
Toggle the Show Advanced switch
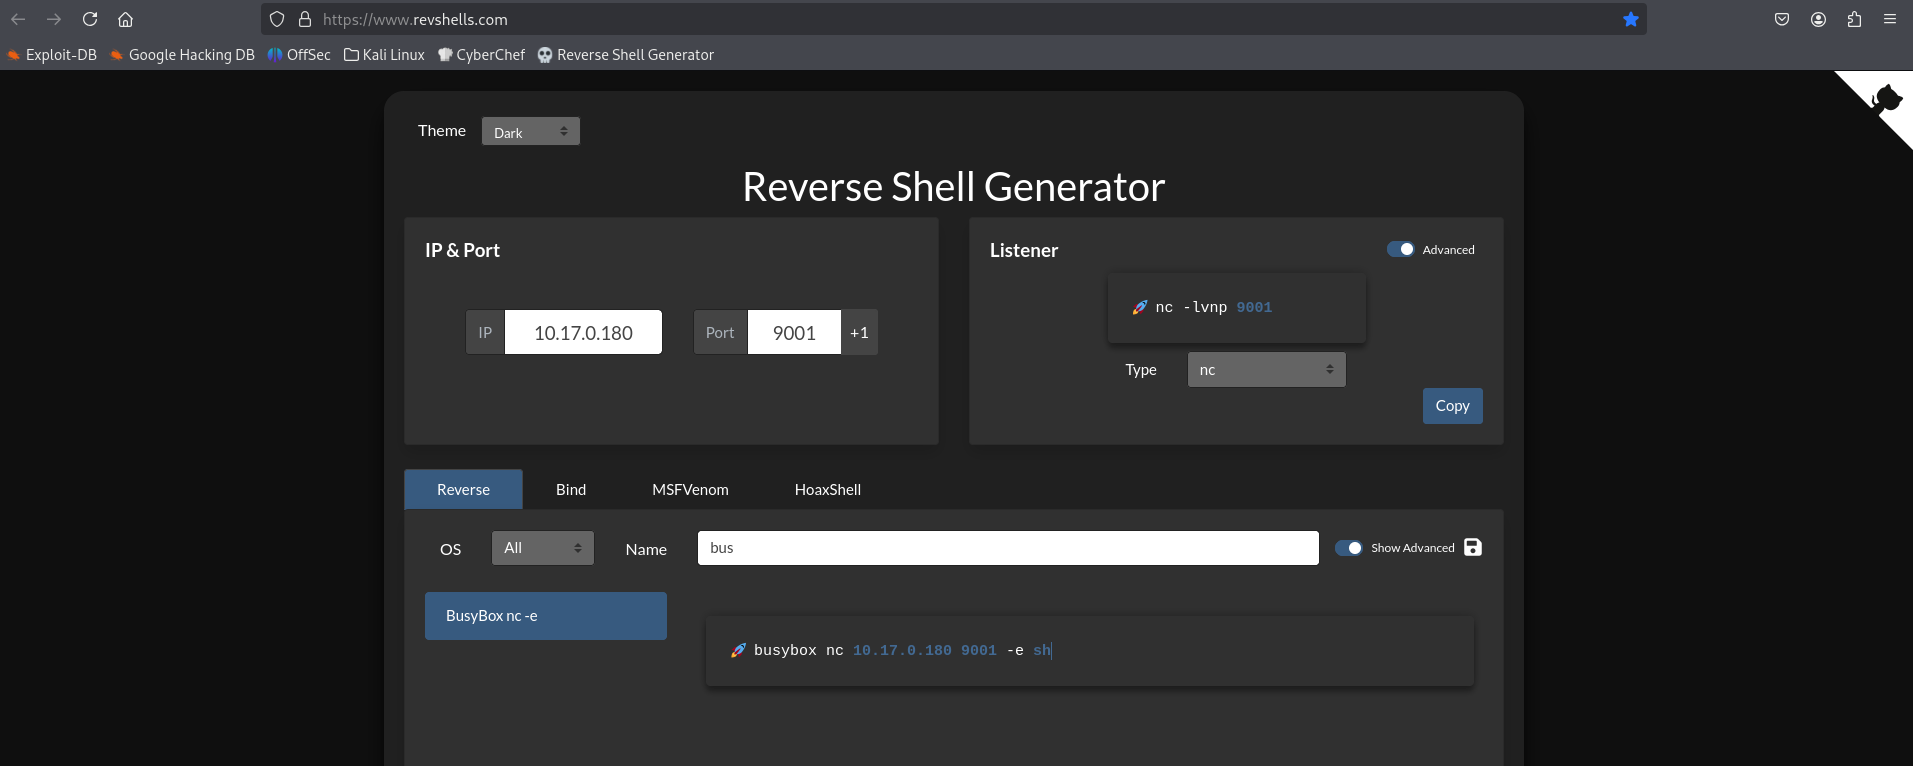(x=1348, y=548)
